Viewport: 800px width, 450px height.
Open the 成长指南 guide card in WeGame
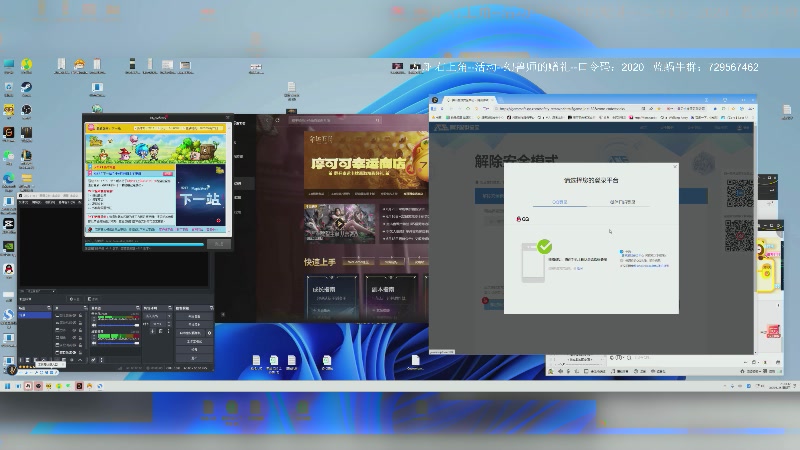pyautogui.click(x=332, y=298)
